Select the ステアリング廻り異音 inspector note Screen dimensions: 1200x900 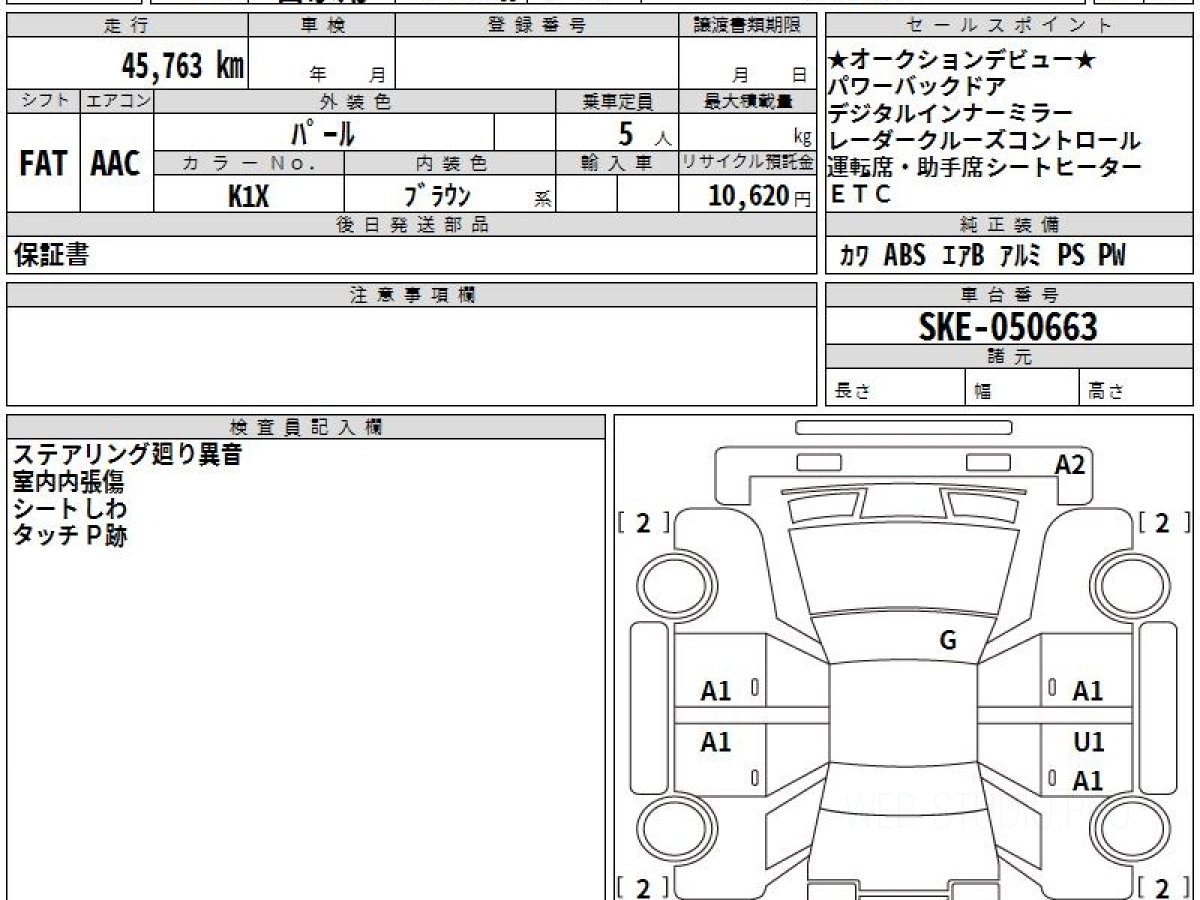coord(127,455)
